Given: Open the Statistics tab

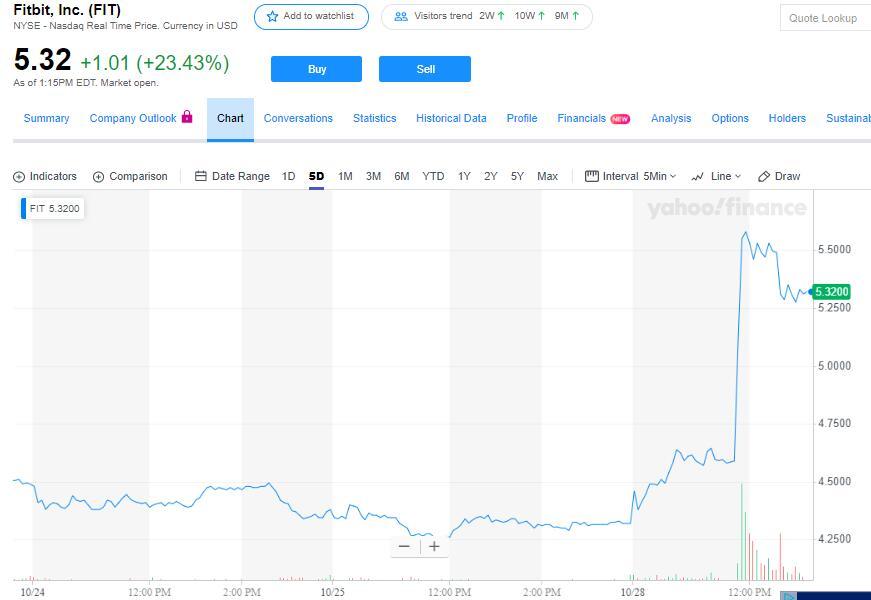Looking at the screenshot, I should click(374, 118).
